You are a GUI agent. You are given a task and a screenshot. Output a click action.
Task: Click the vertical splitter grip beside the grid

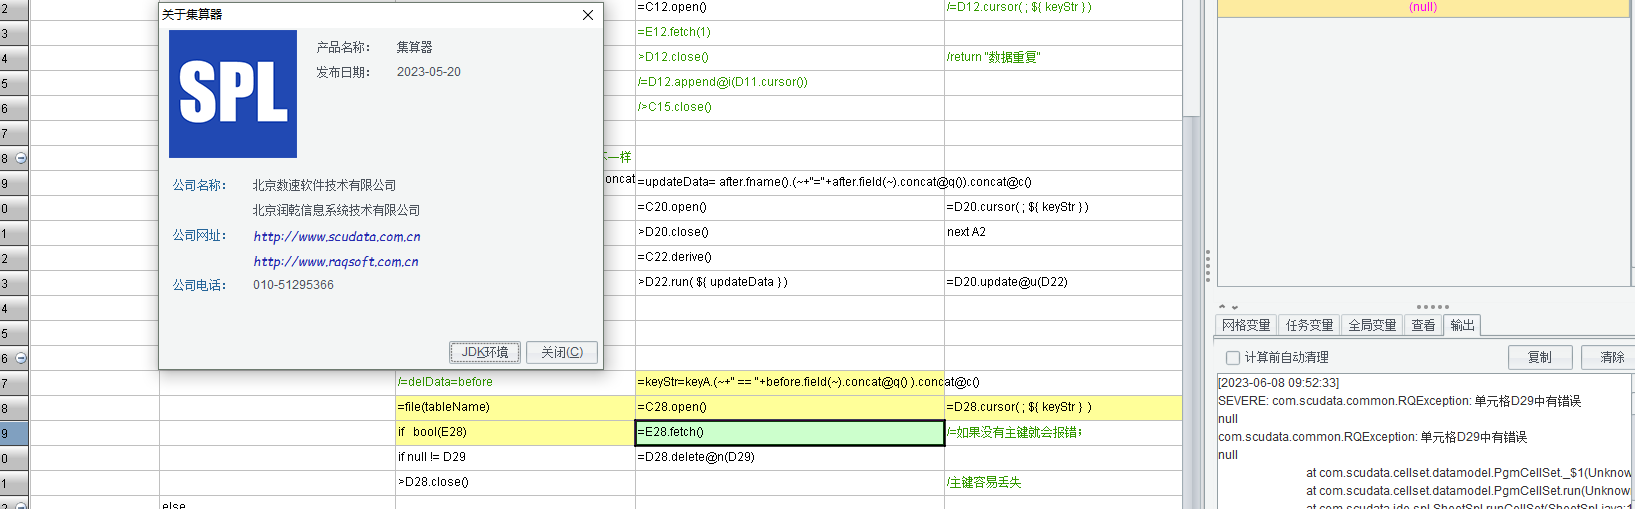[x=1208, y=265]
